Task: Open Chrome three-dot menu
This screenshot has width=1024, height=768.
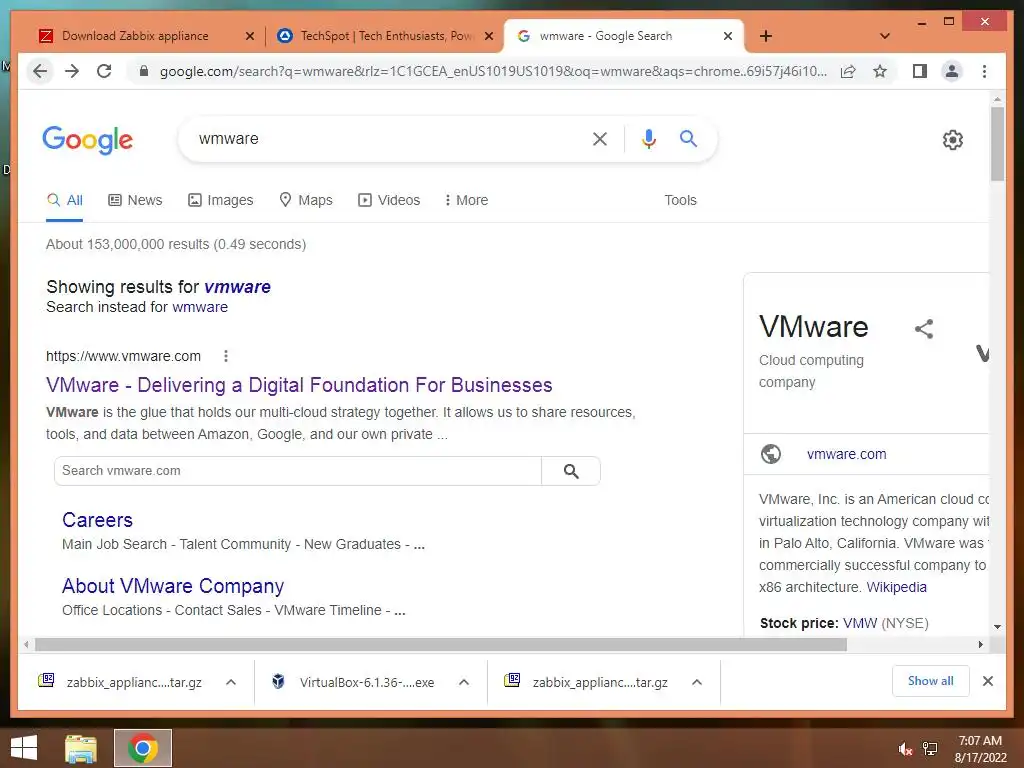Action: coord(984,71)
